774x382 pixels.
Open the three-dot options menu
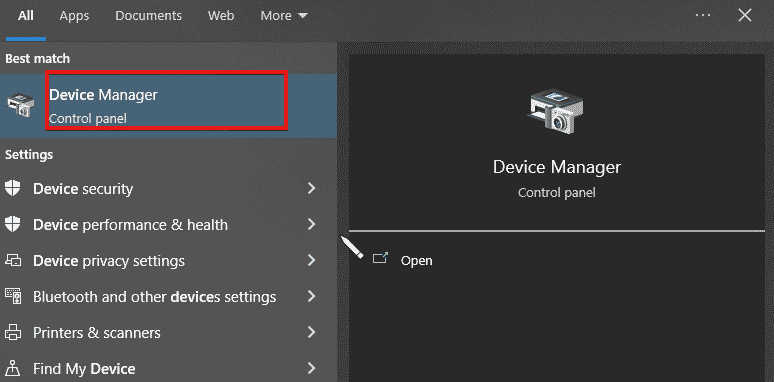(702, 15)
